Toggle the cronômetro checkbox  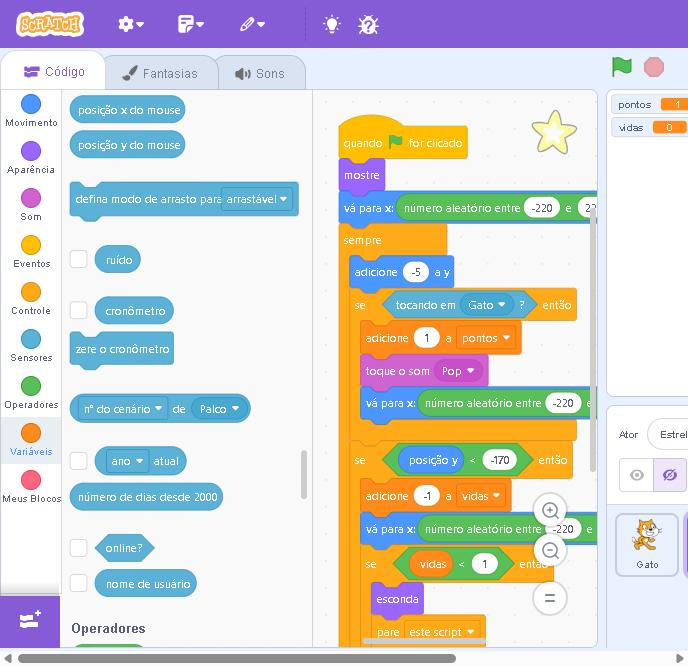coord(79,310)
